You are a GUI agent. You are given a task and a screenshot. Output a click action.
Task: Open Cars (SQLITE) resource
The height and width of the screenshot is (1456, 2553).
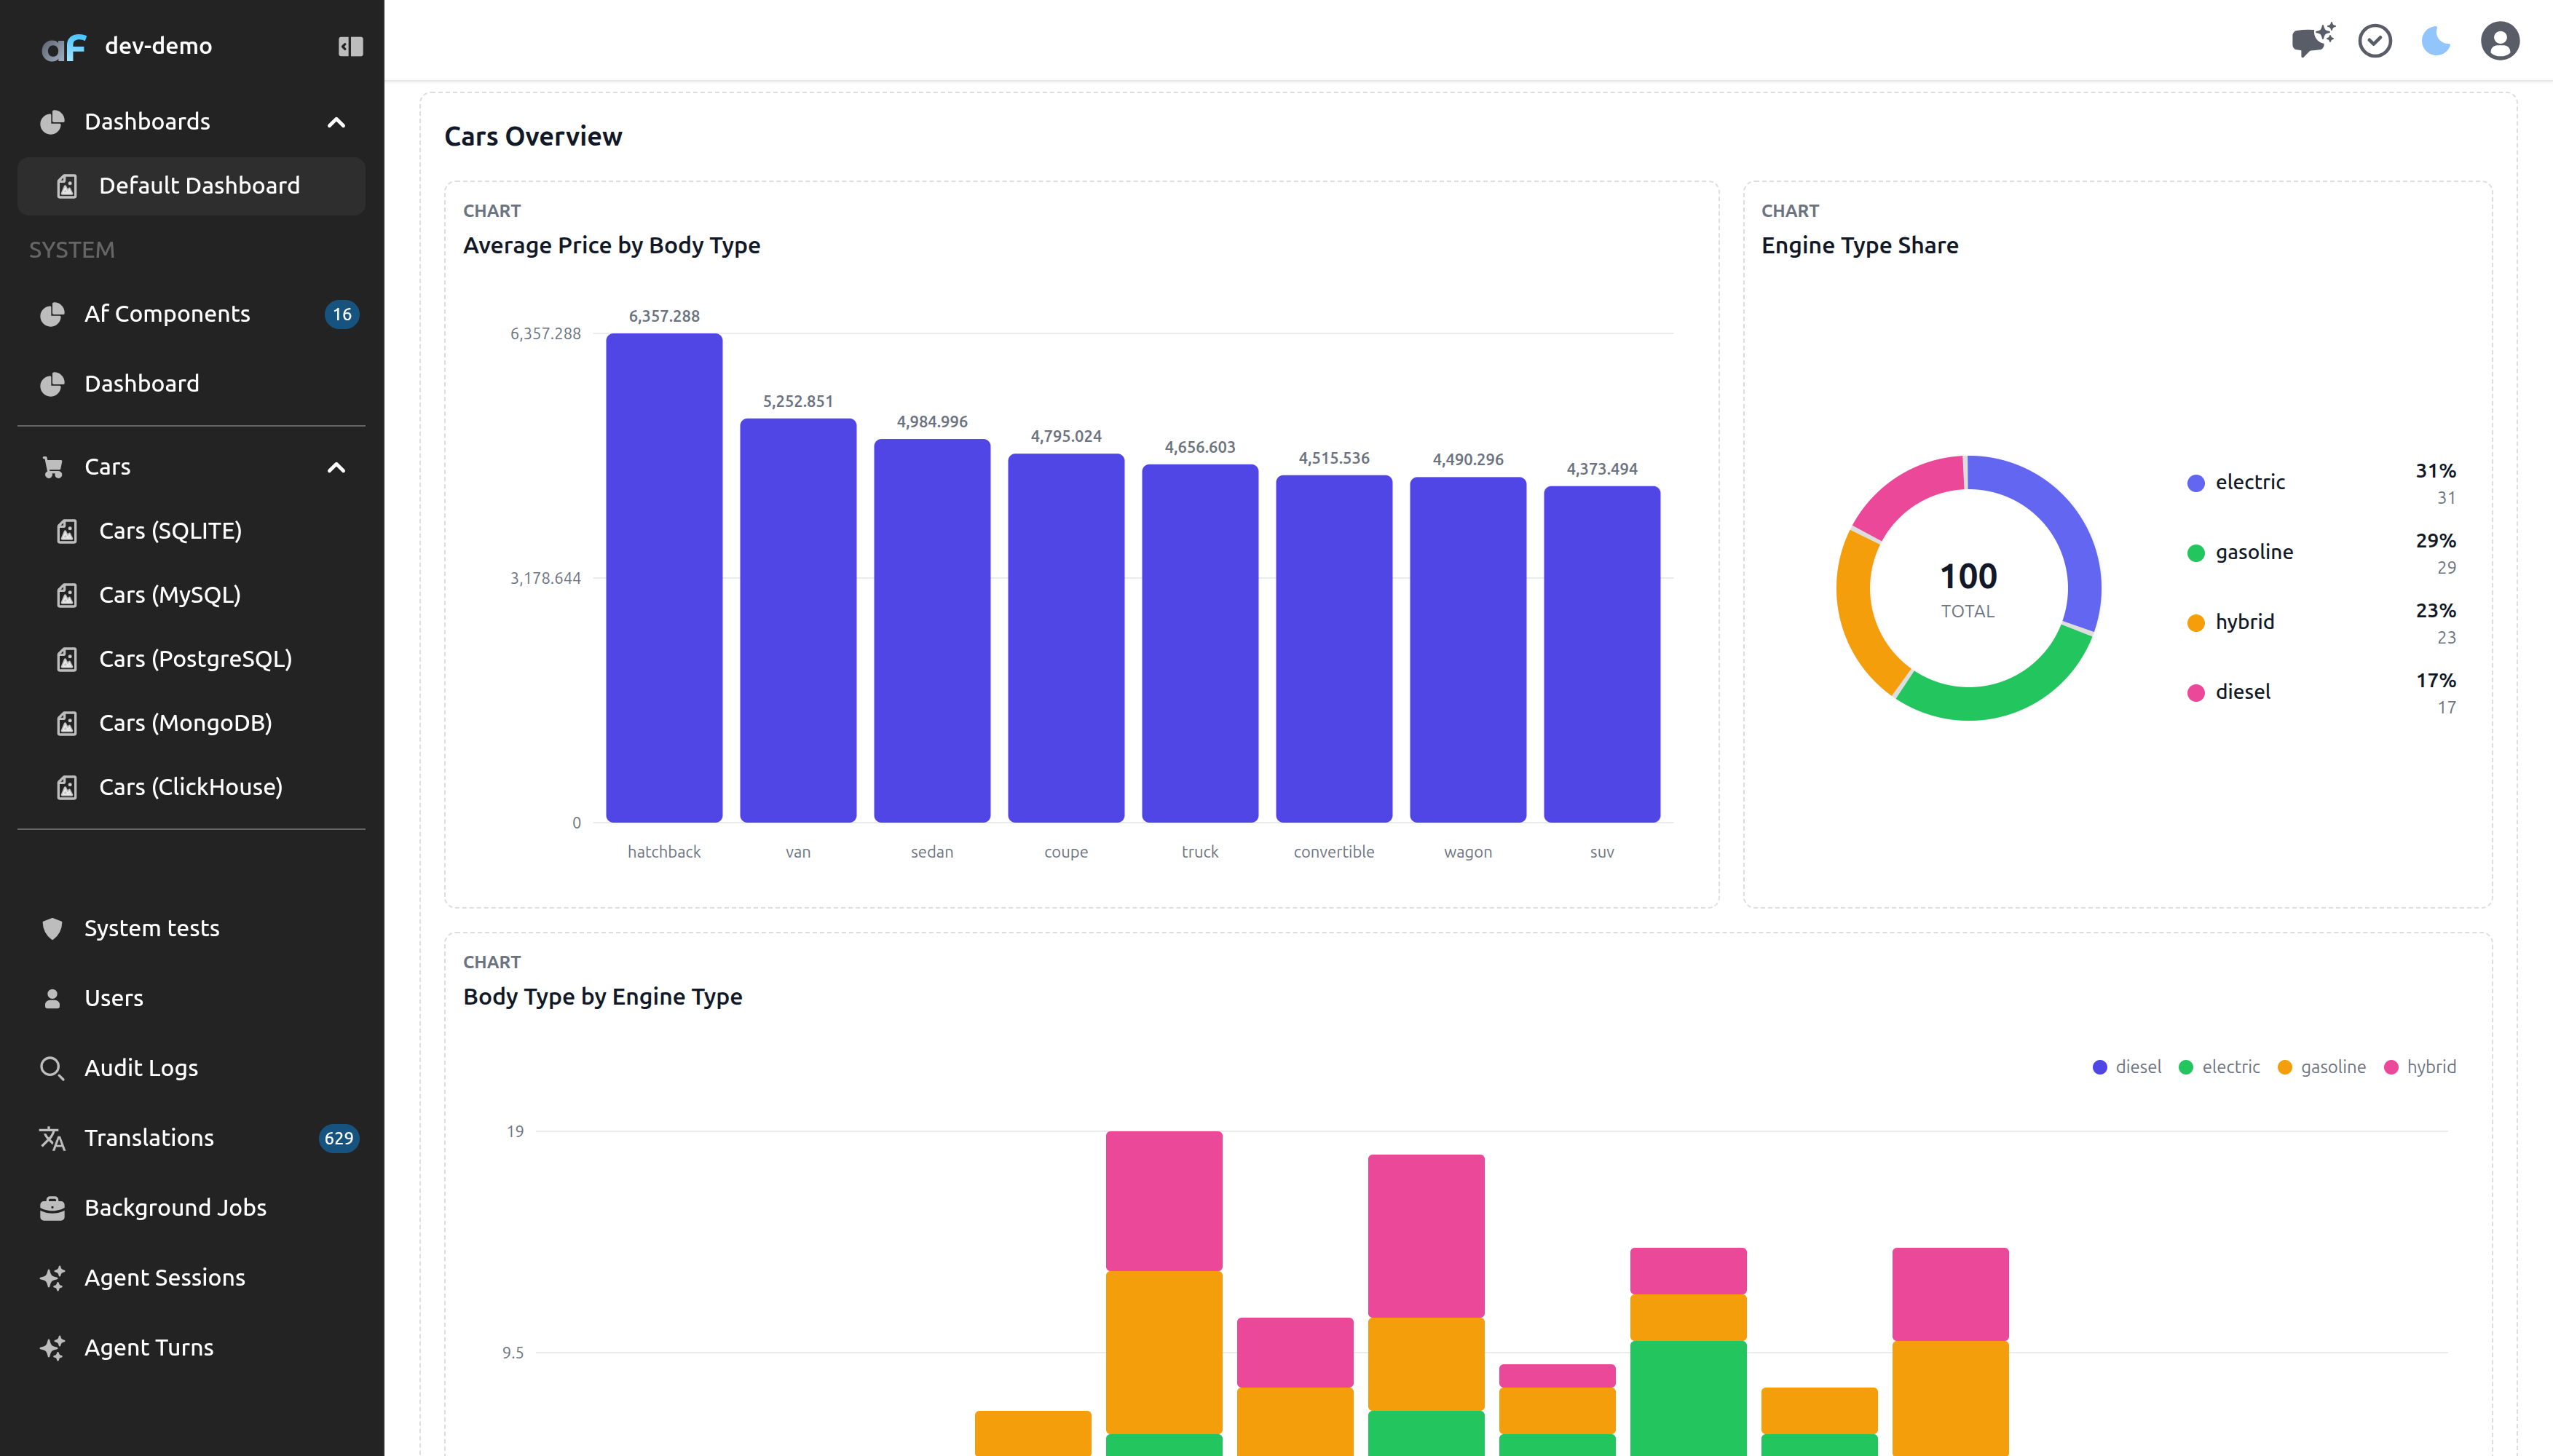pos(191,531)
